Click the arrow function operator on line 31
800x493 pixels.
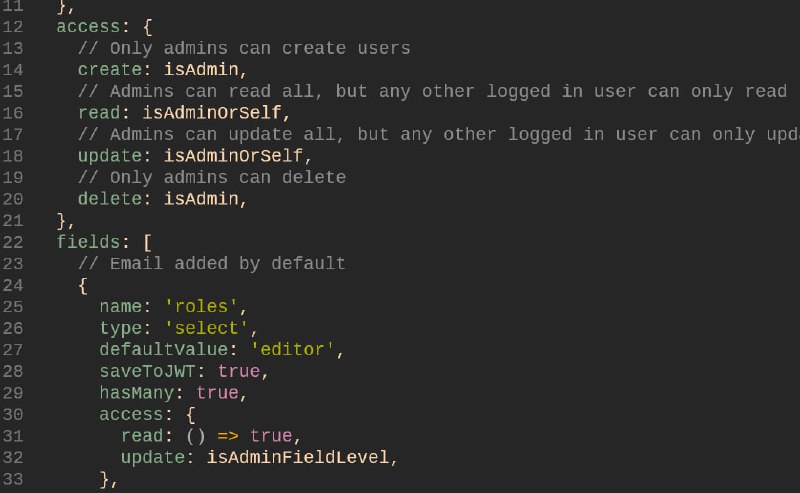pos(228,436)
